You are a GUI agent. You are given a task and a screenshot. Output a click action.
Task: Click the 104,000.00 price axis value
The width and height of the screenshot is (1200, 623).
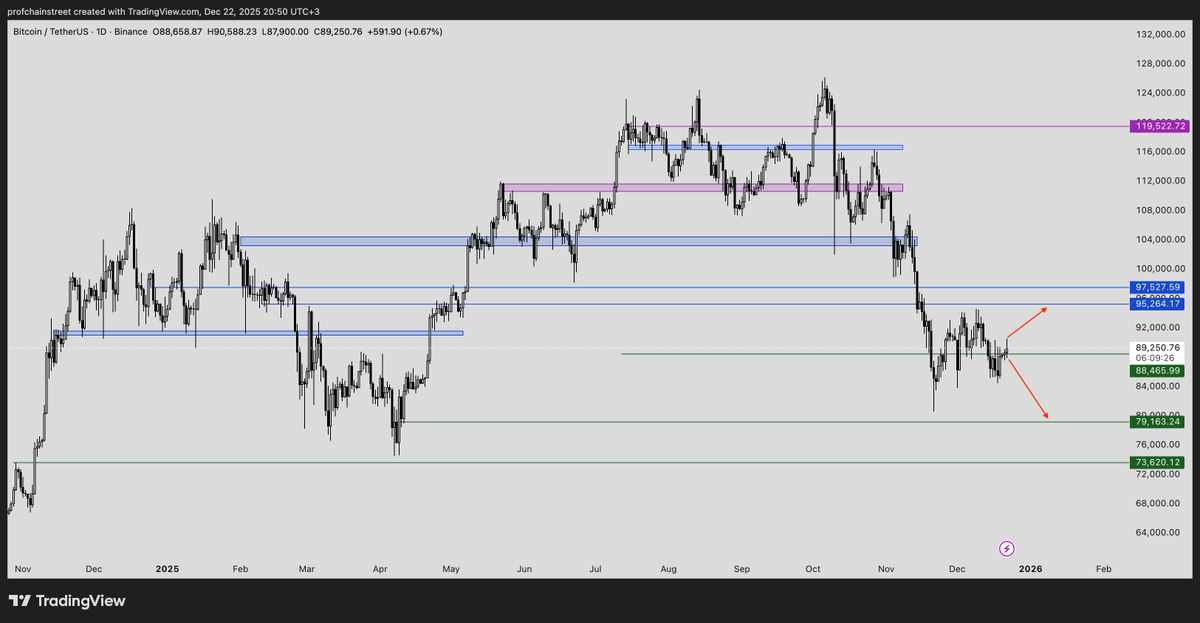1160,239
